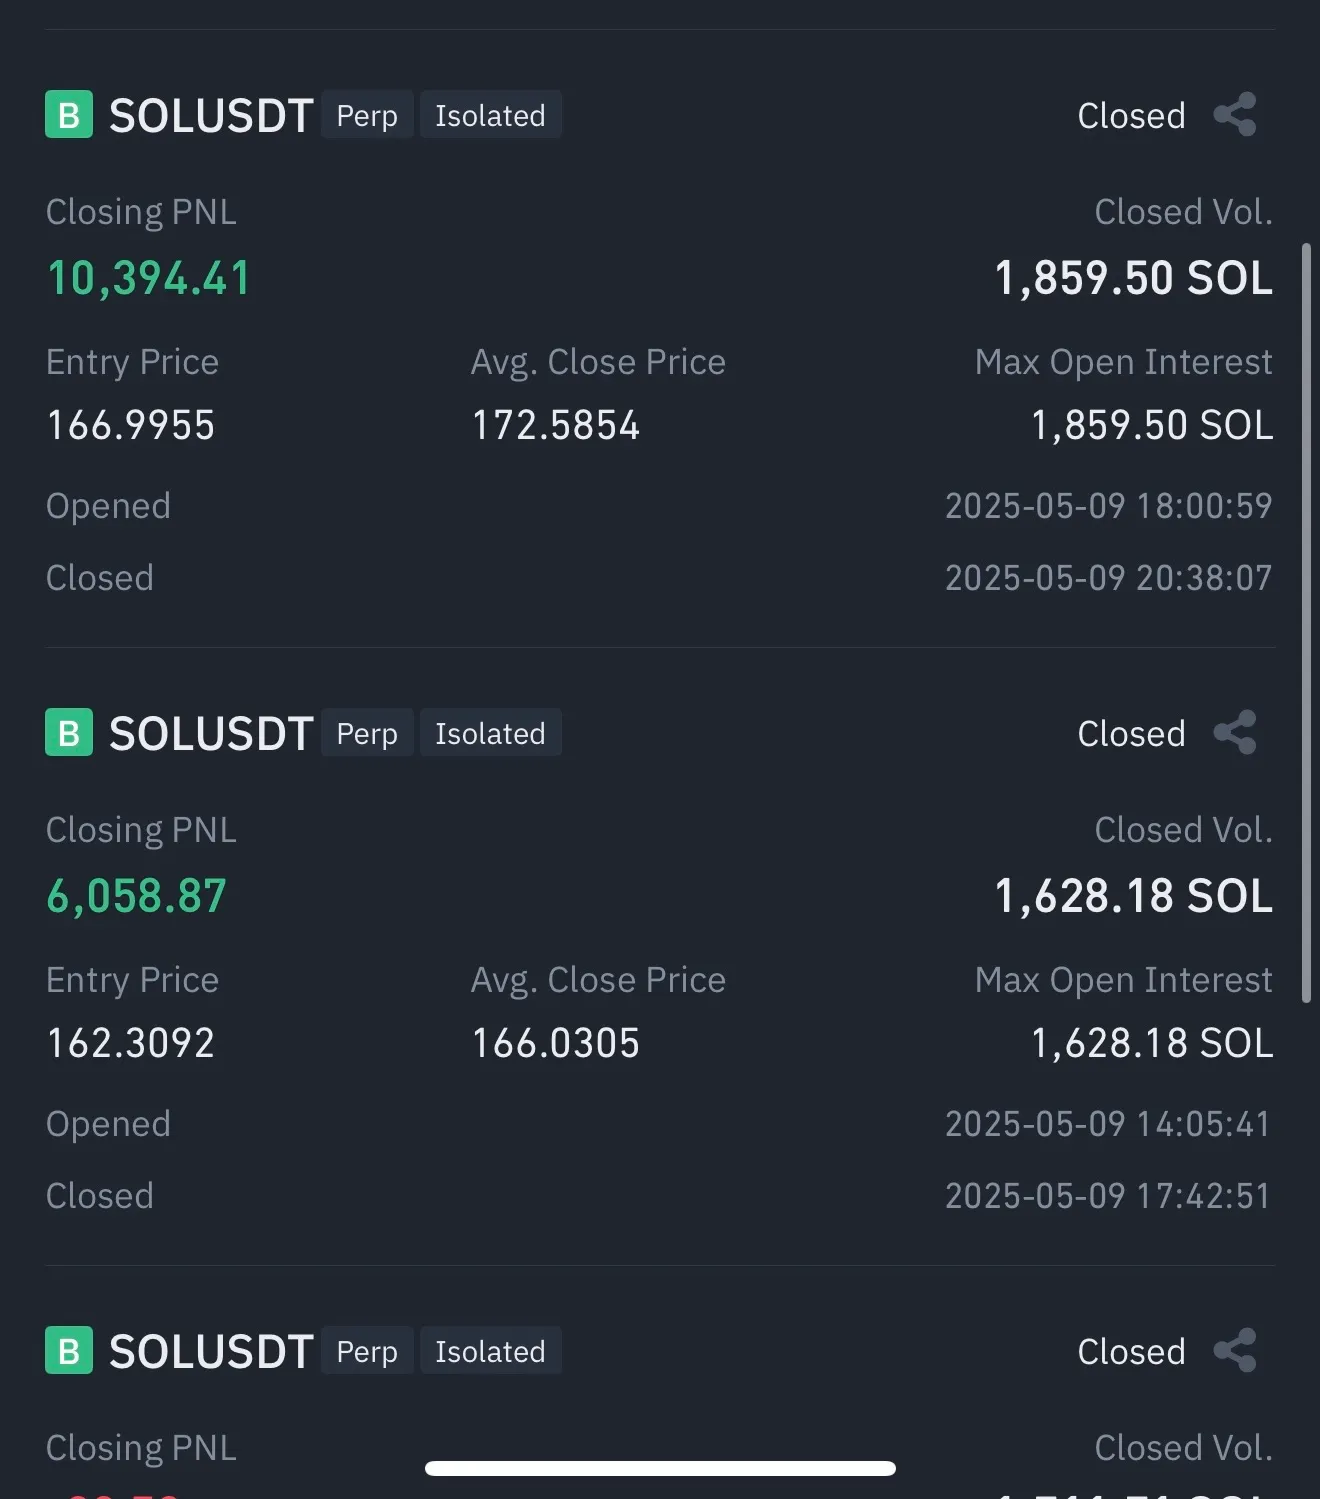Tap Isolated tag on the 6,058.87 PNL trade

coord(490,733)
